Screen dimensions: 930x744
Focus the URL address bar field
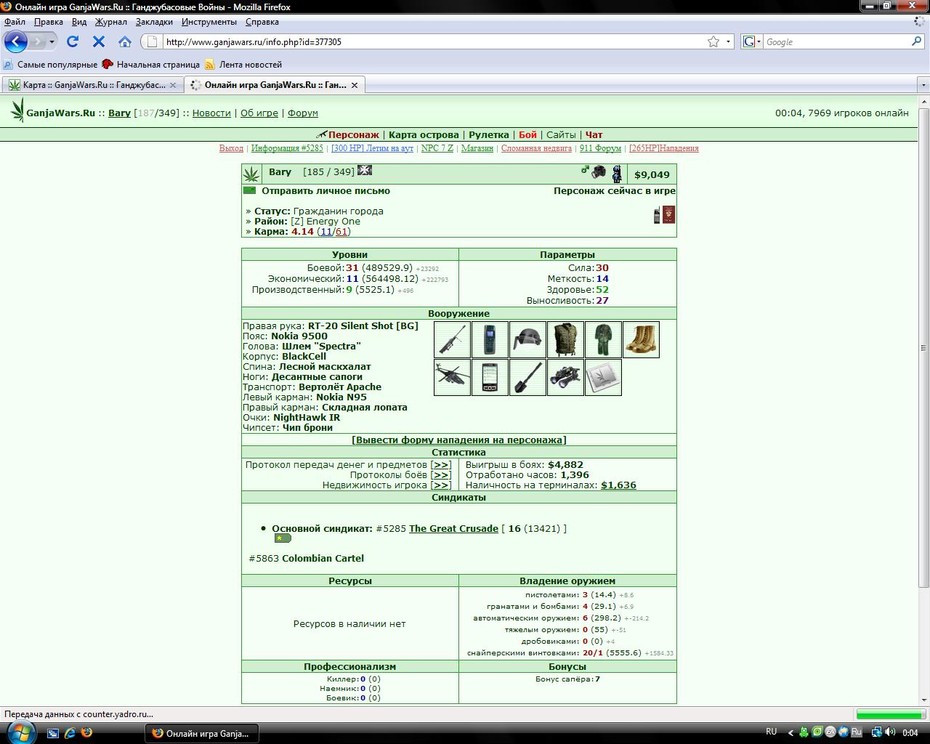click(431, 42)
